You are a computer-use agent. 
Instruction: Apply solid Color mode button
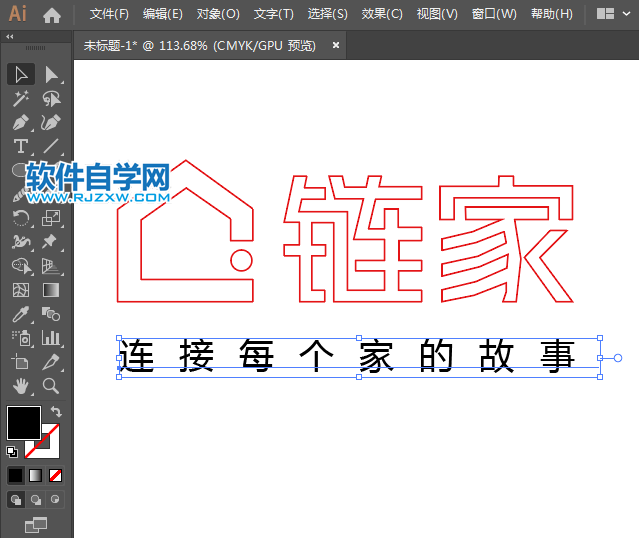[x=16, y=475]
